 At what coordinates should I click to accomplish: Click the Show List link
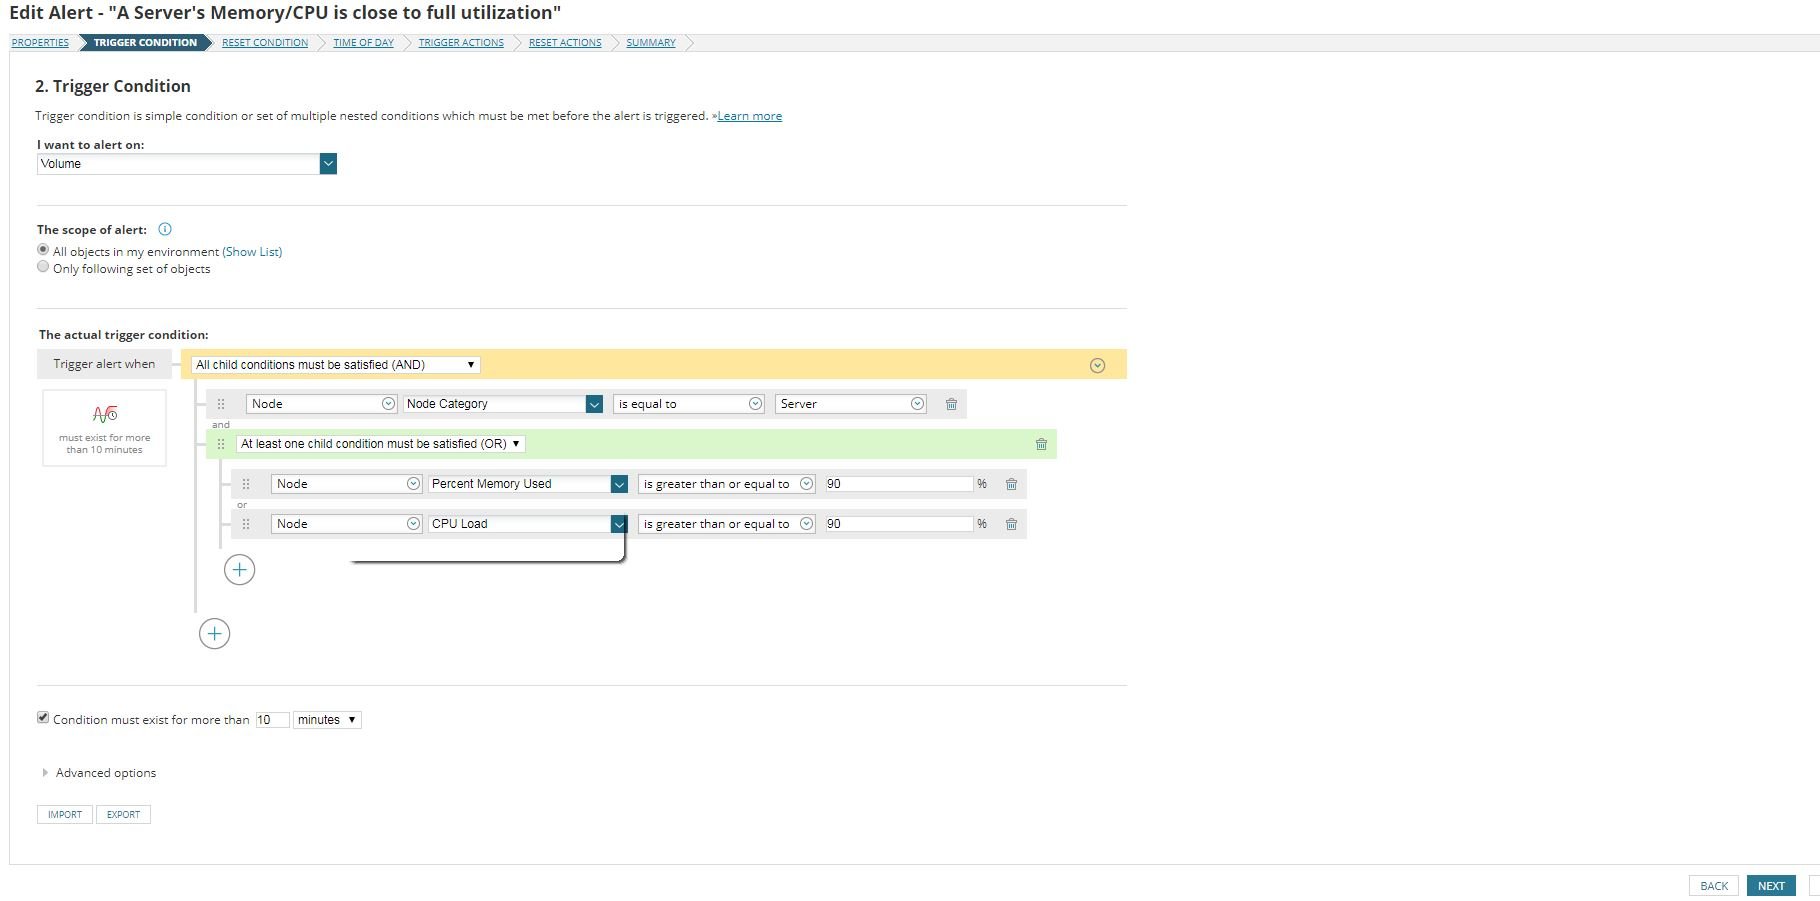(252, 252)
